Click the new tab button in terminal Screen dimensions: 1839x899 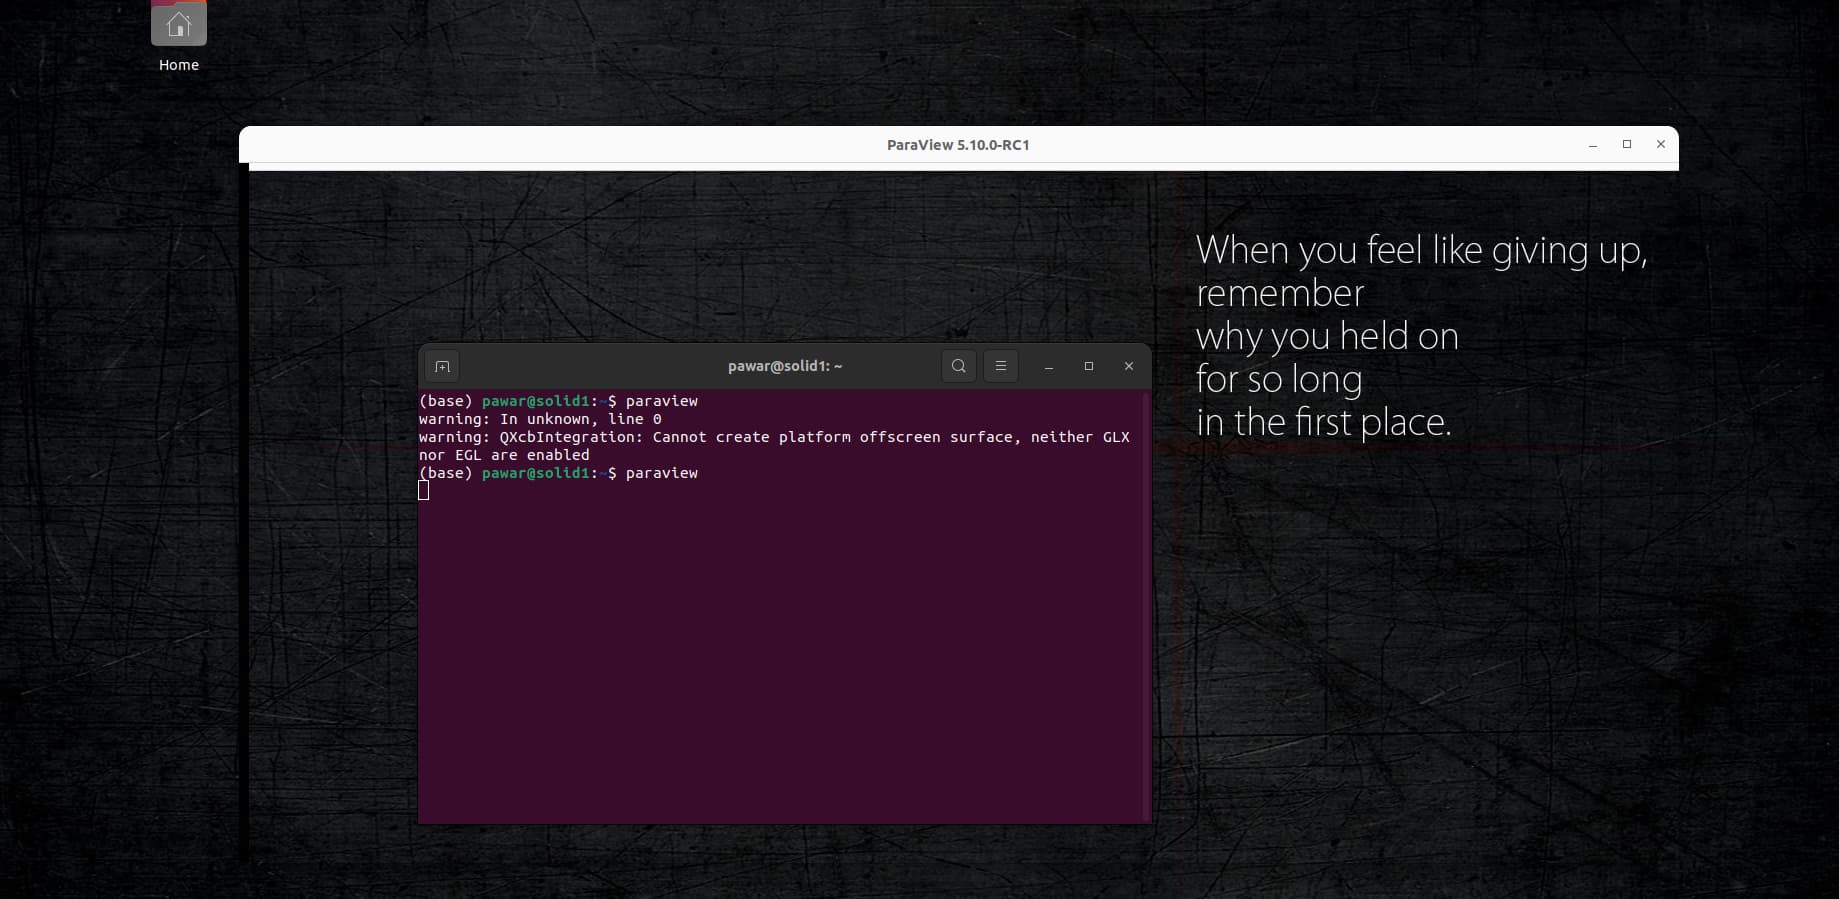pos(442,366)
